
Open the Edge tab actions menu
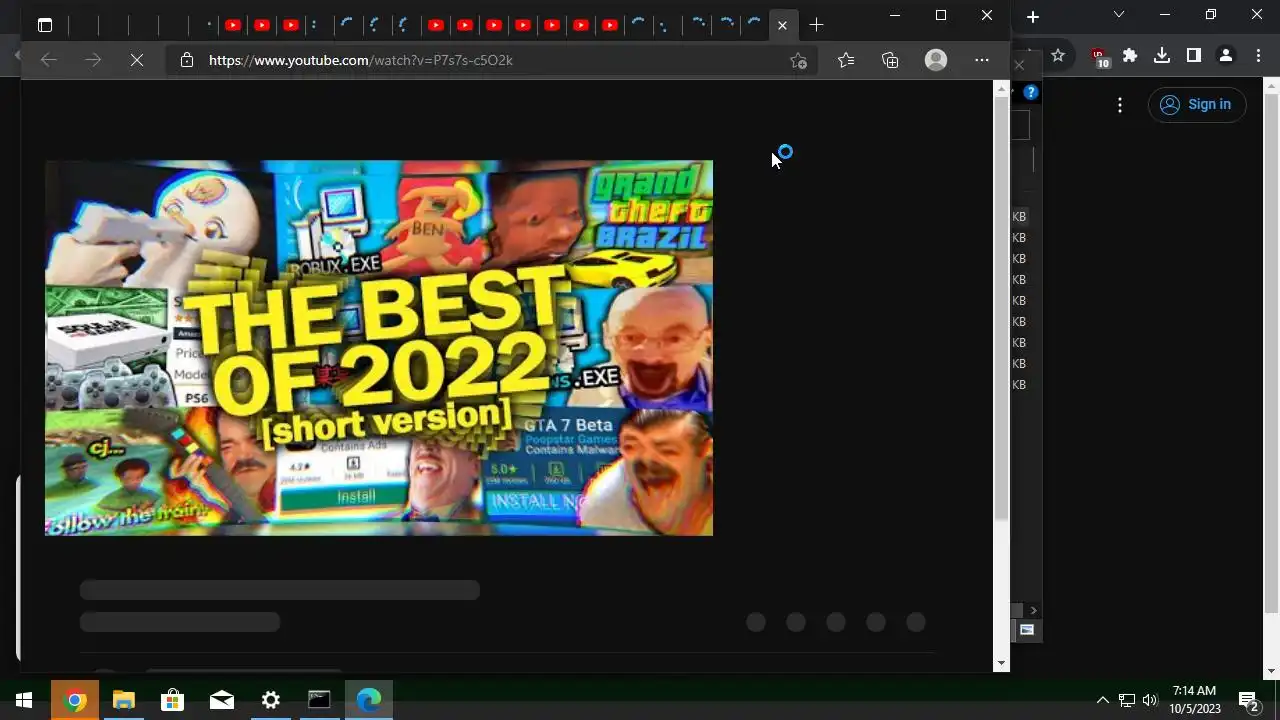pos(45,25)
